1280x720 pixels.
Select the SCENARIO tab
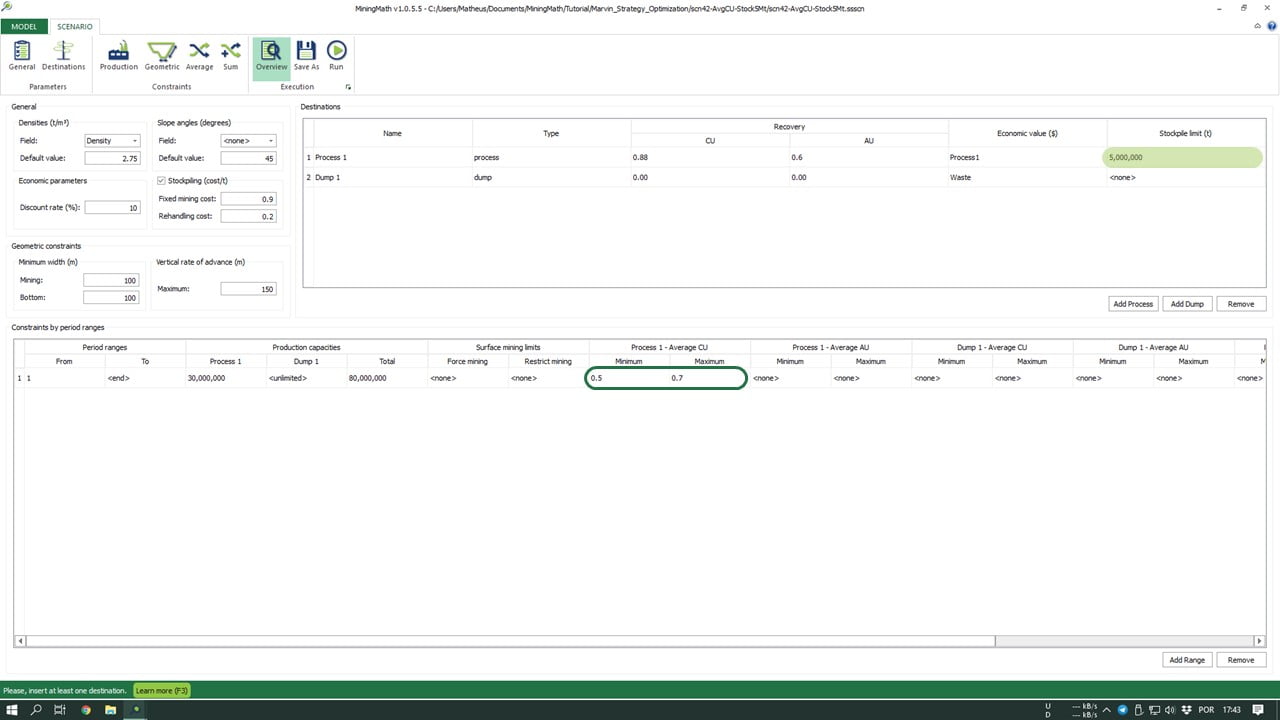[x=75, y=26]
